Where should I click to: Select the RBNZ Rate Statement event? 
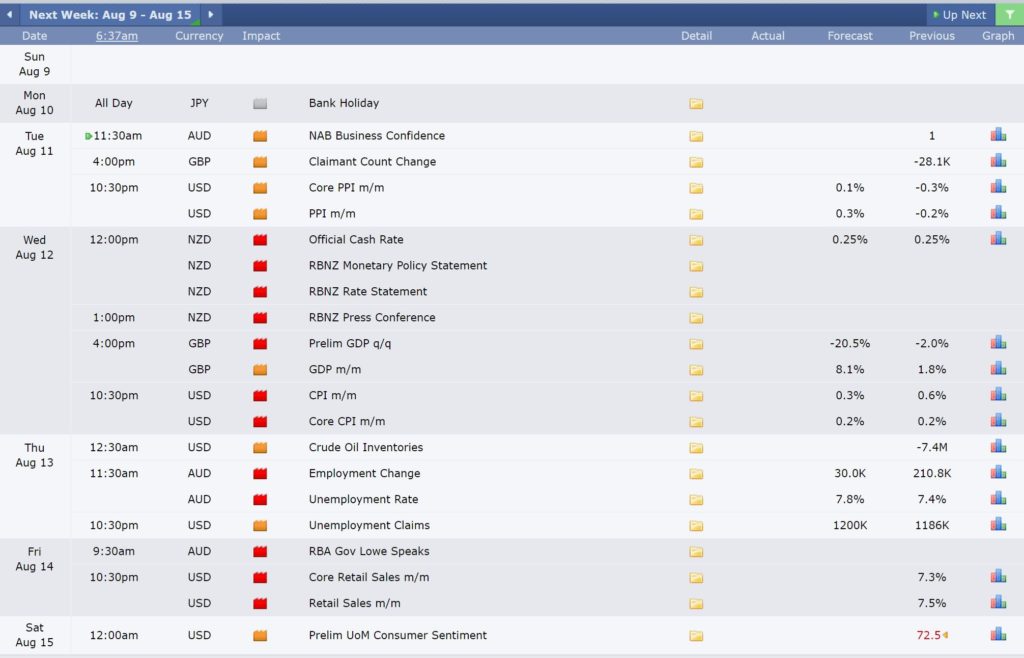point(368,292)
